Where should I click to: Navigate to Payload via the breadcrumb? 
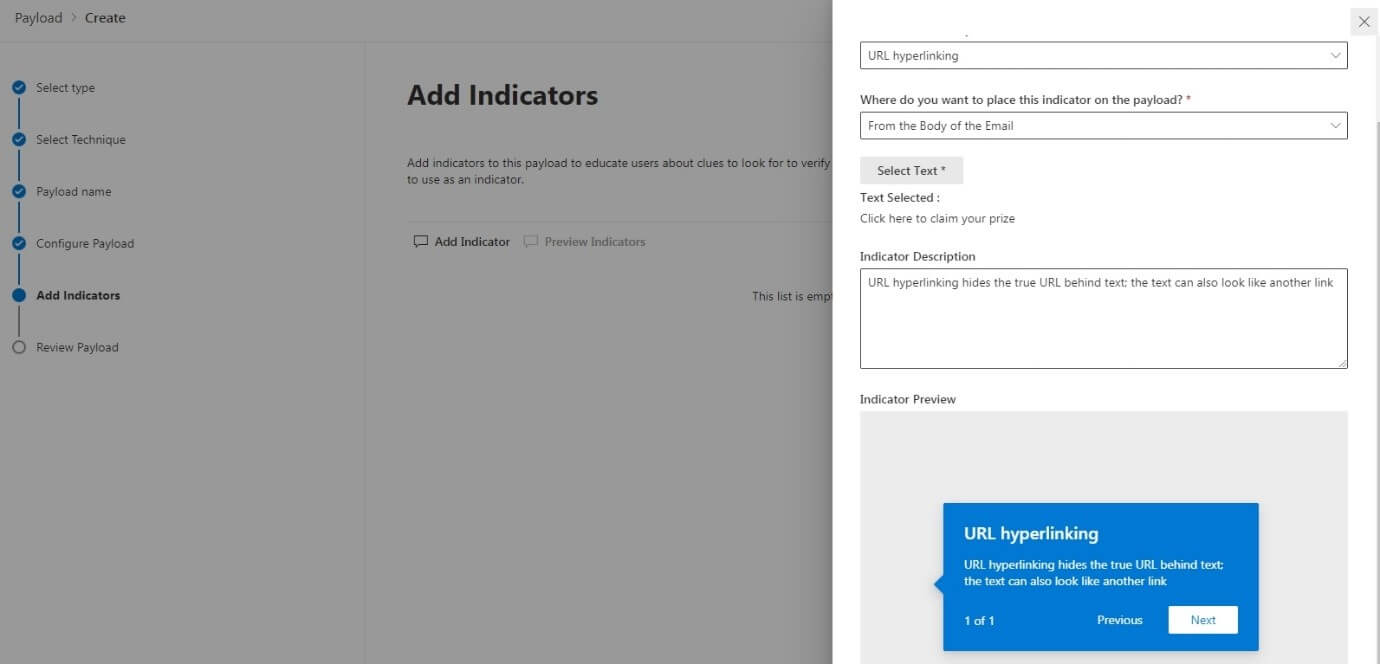[x=38, y=17]
